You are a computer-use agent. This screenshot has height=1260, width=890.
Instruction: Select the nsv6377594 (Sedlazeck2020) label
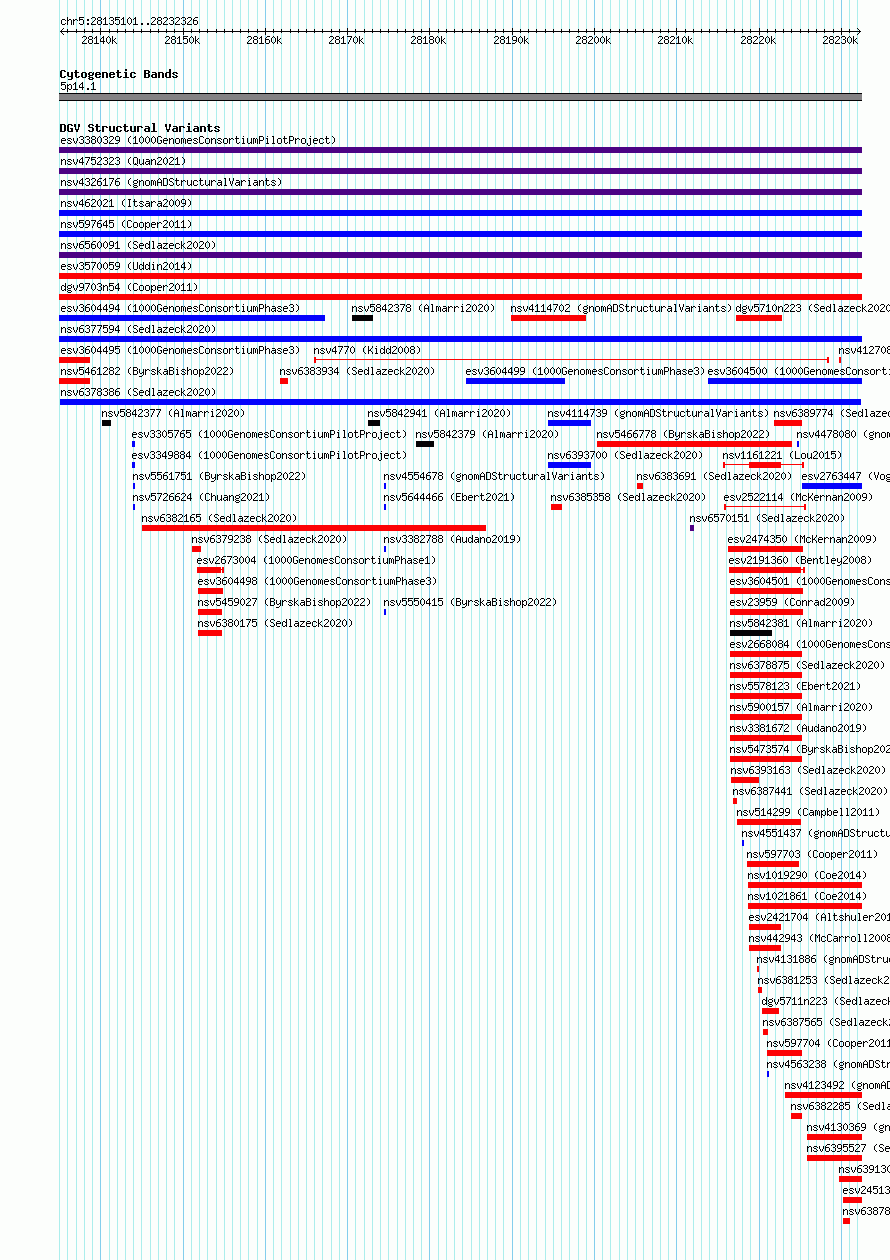(x=138, y=329)
